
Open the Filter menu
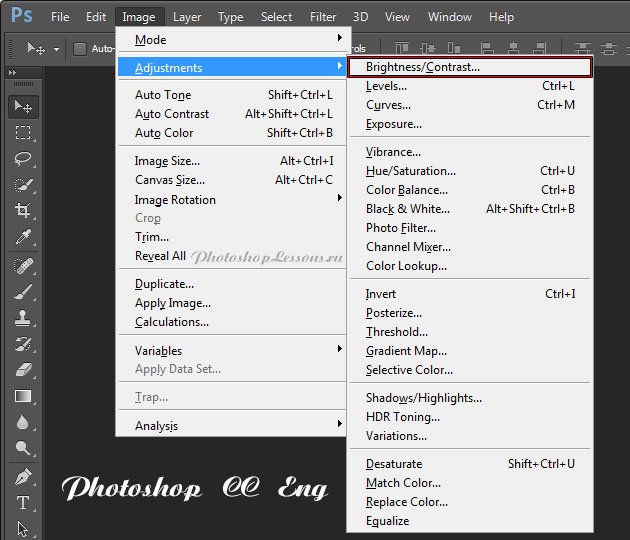[x=323, y=17]
